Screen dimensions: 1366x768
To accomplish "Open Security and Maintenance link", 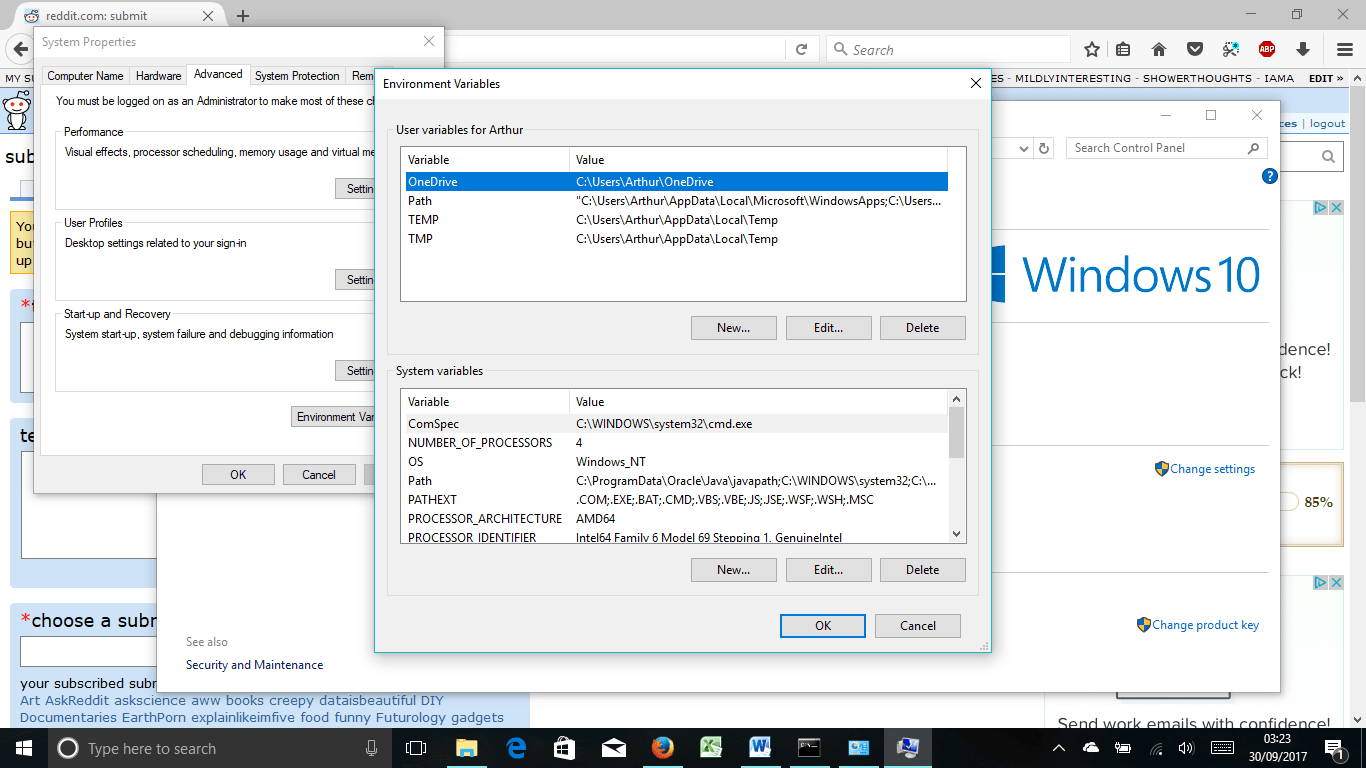I will [254, 665].
